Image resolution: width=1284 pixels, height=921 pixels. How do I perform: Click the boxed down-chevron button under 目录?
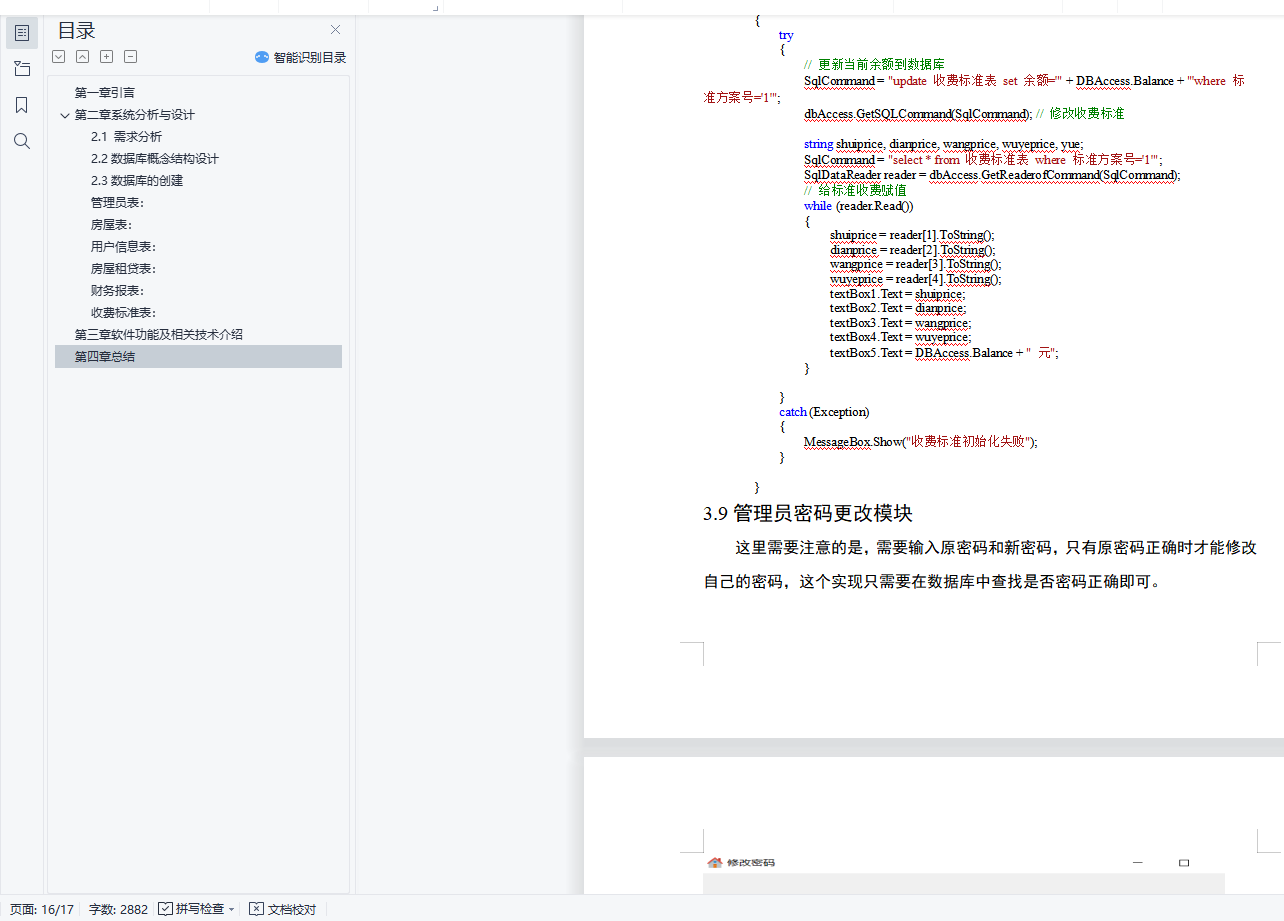click(59, 57)
